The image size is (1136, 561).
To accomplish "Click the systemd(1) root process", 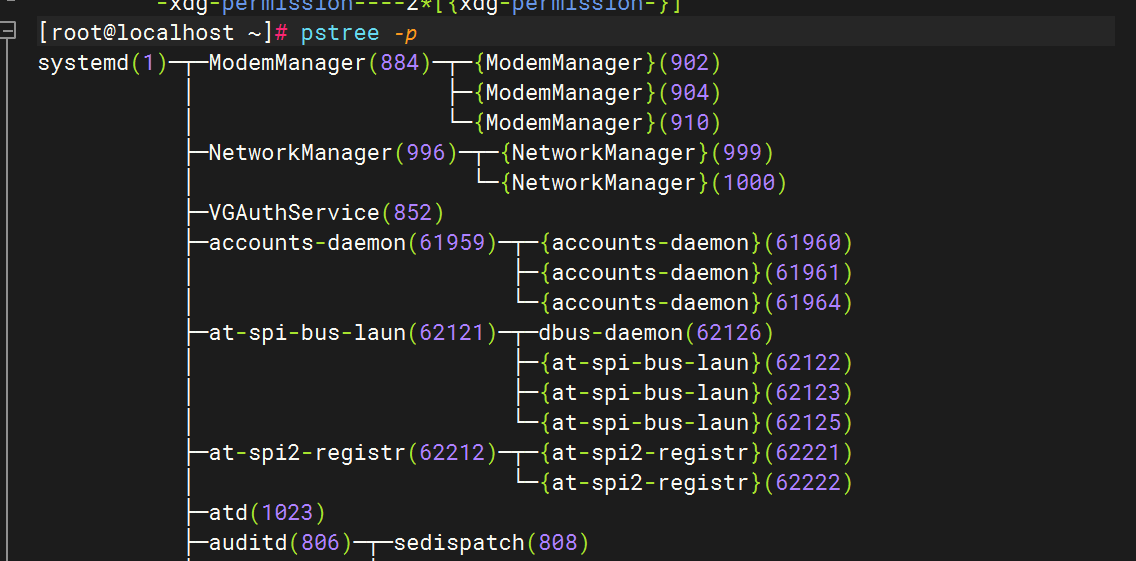I will tap(102, 64).
